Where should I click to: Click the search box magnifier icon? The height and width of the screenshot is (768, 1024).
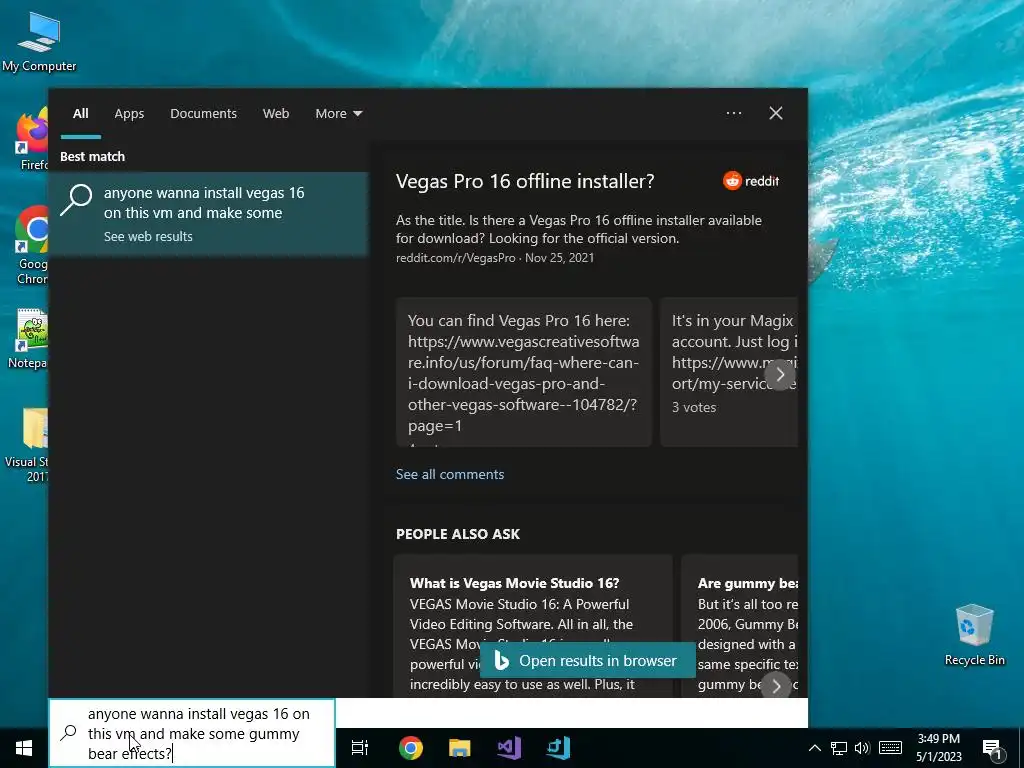click(x=69, y=733)
